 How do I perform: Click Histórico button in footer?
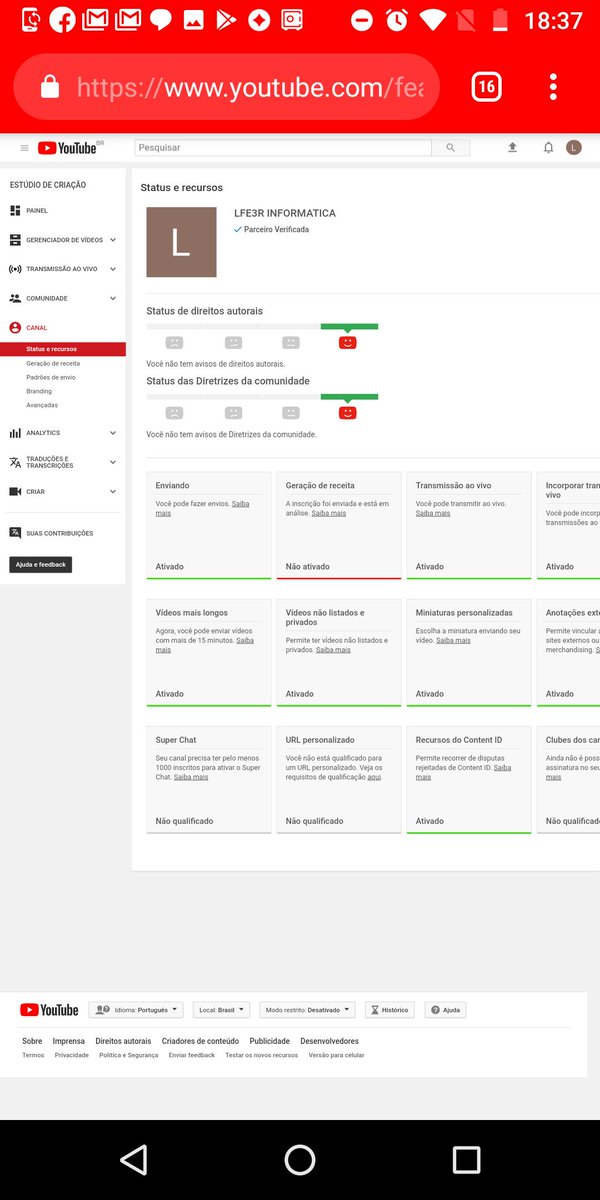tap(390, 1010)
